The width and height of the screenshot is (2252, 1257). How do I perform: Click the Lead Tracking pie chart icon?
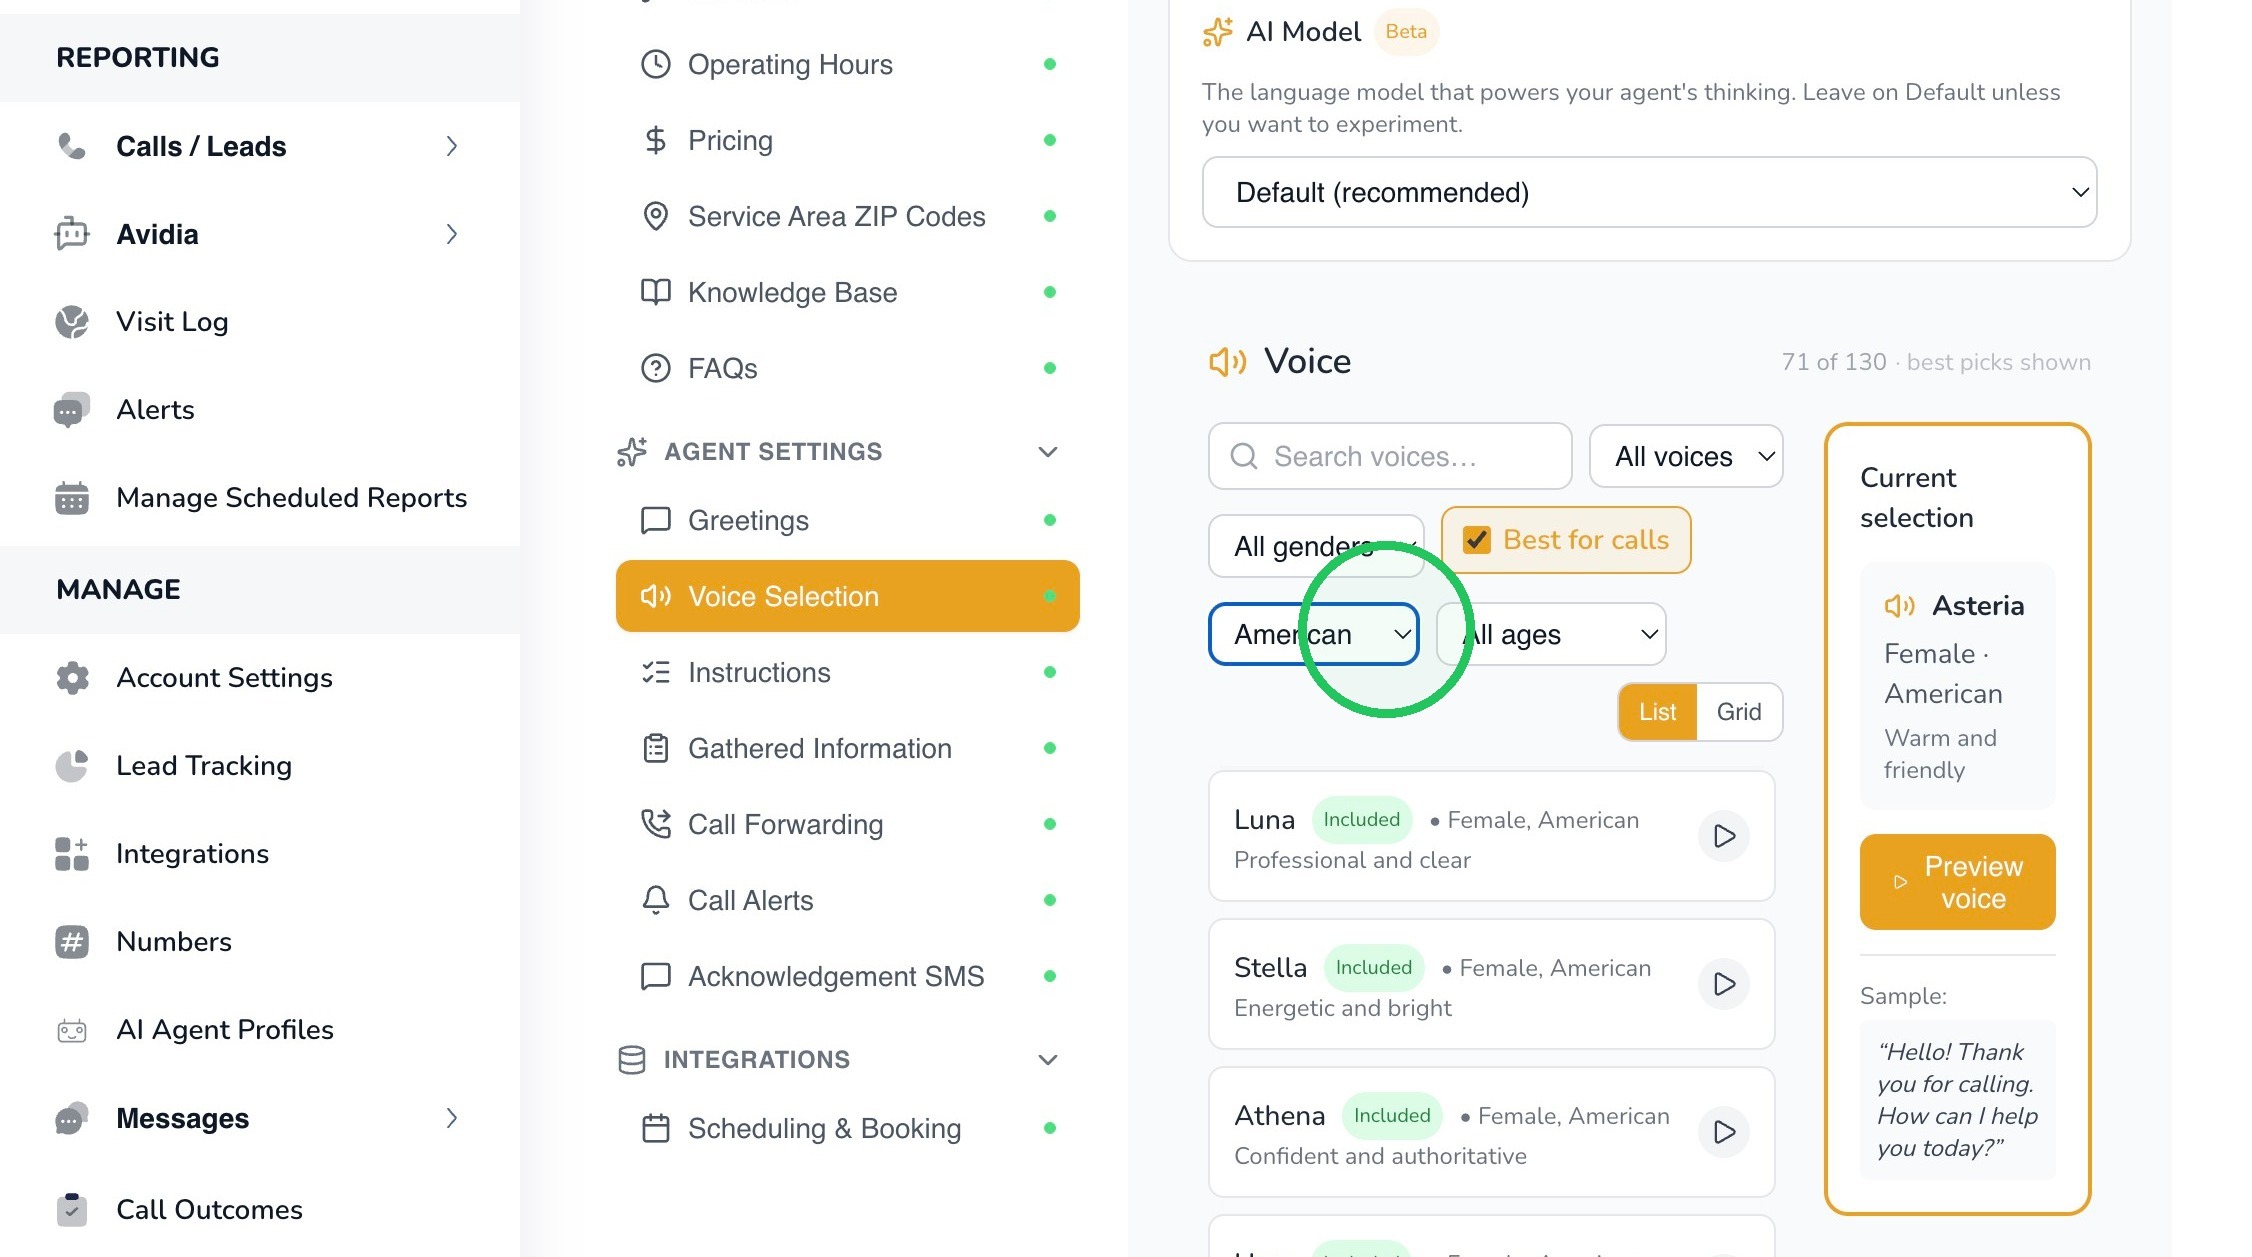72,766
